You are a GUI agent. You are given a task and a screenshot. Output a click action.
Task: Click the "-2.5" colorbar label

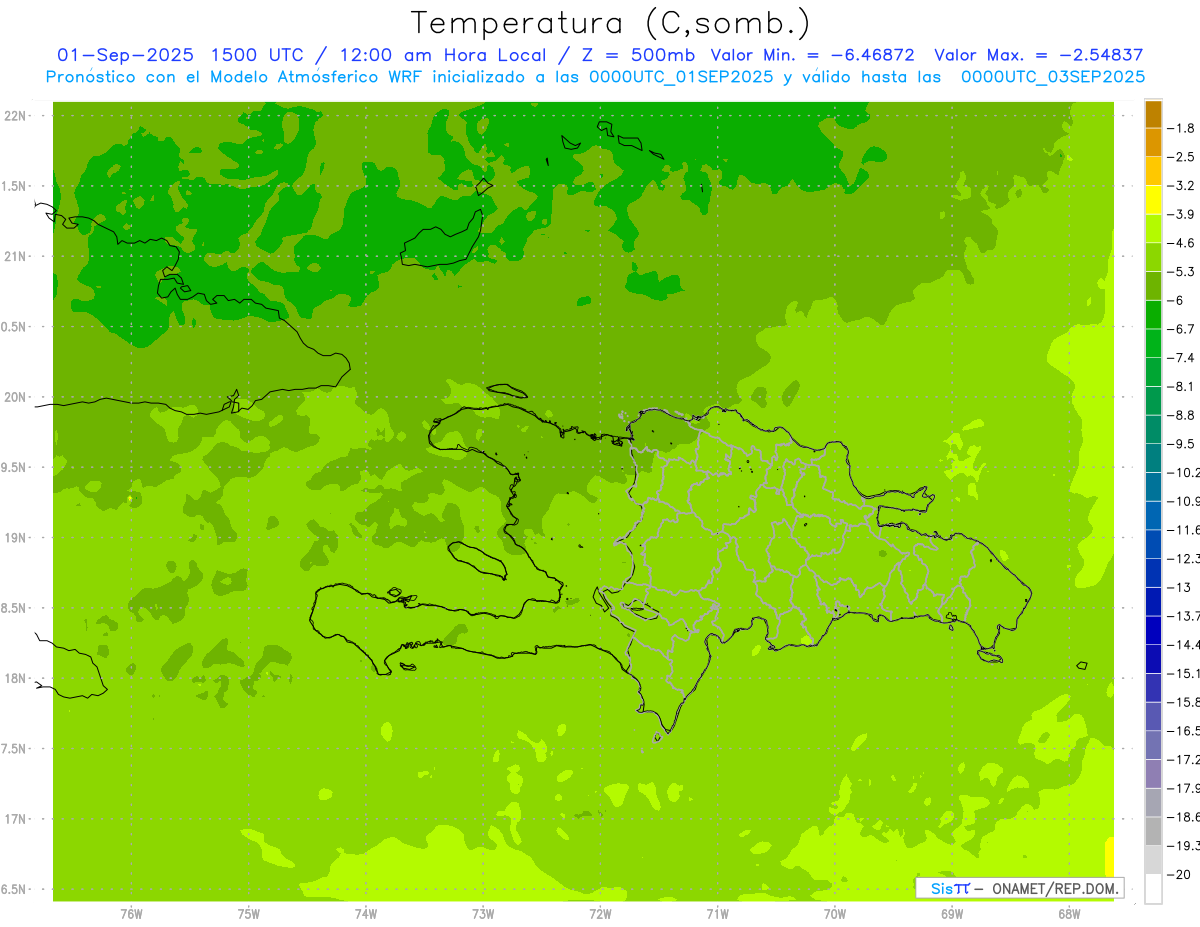1181,157
